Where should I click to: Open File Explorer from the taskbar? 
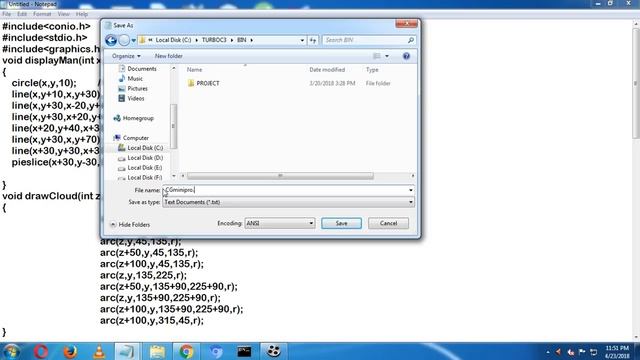coord(157,351)
